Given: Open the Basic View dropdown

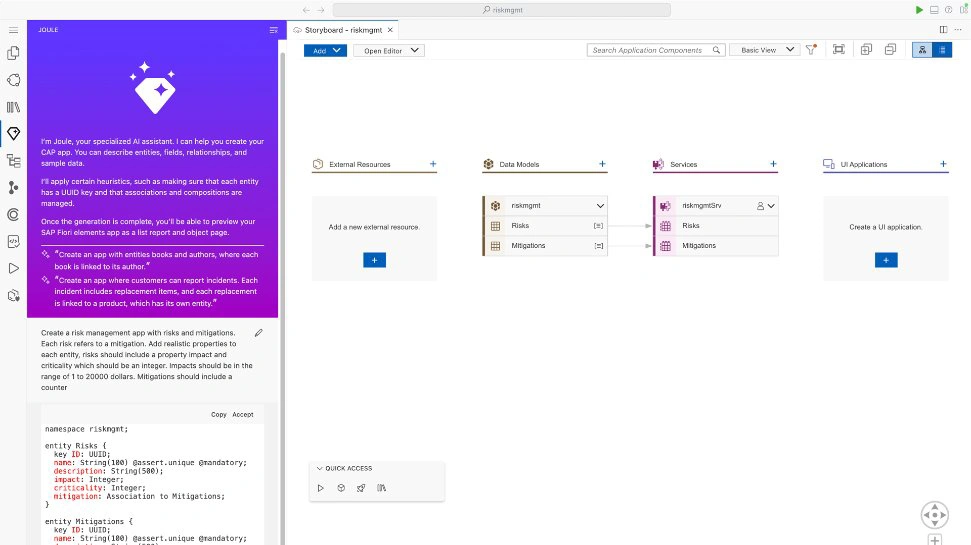Looking at the screenshot, I should point(765,50).
